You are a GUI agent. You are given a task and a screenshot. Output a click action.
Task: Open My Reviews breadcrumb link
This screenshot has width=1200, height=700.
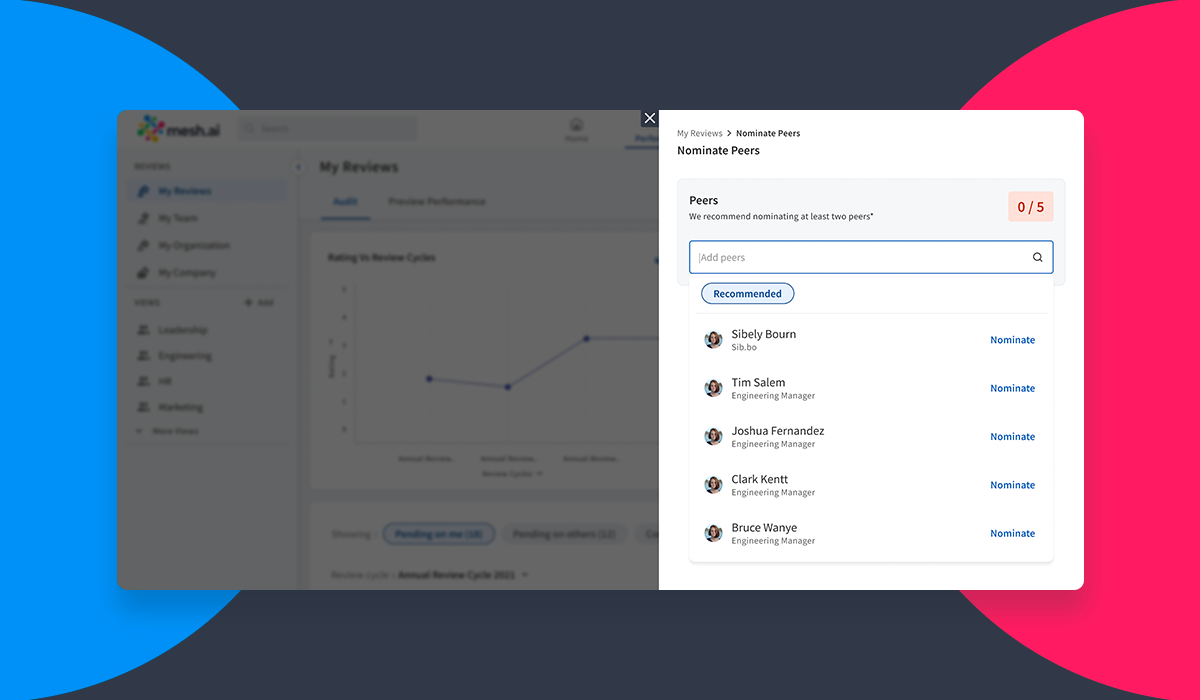click(x=699, y=133)
